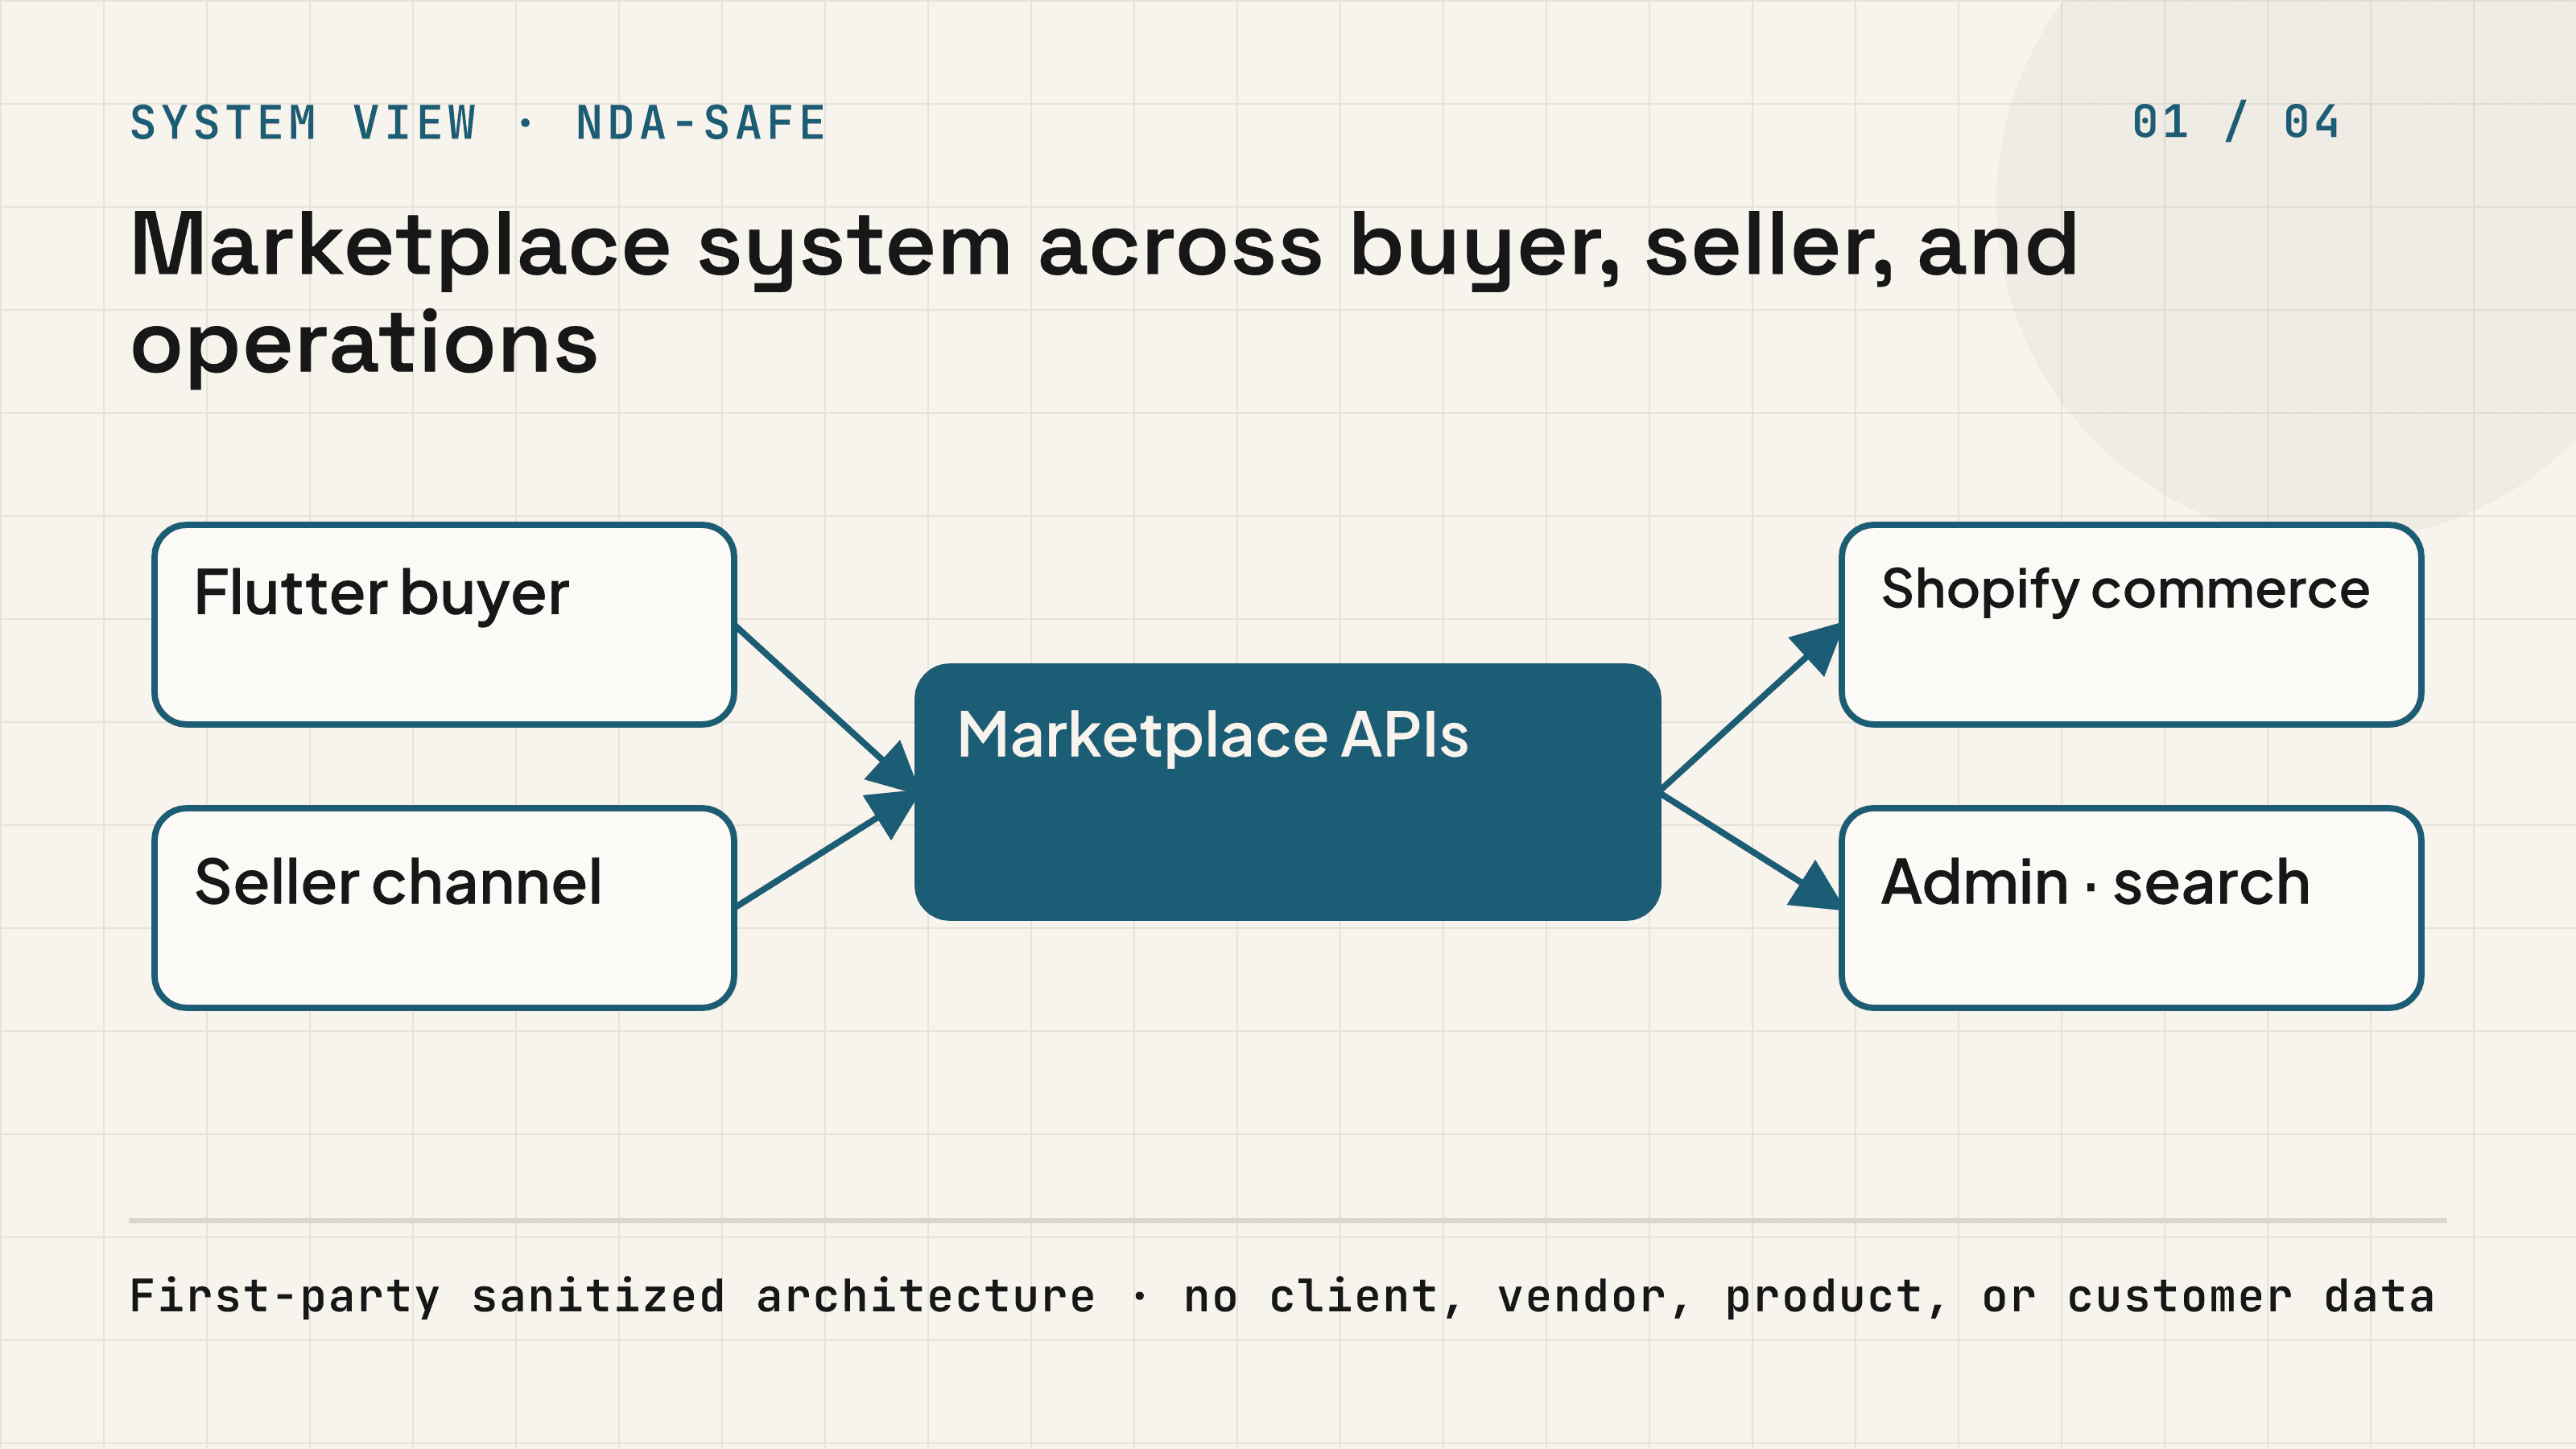Viewport: 2576px width, 1449px height.
Task: Select the Shopify commerce box
Action: point(2131,624)
